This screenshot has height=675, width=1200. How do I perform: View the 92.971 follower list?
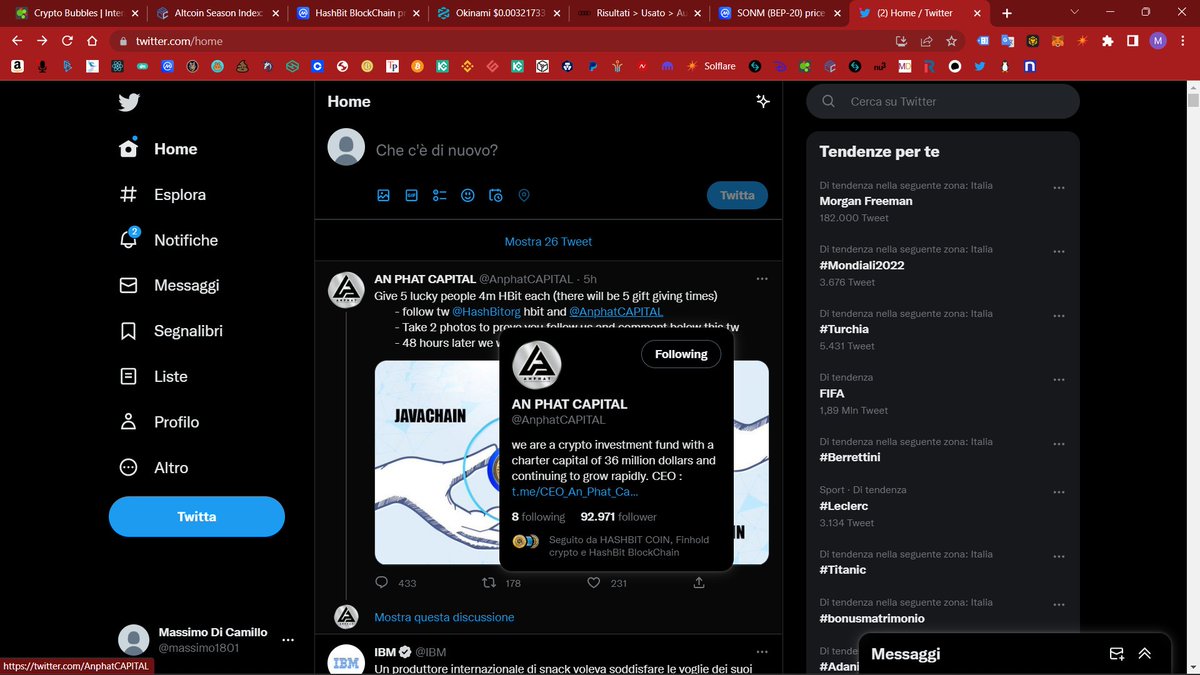tap(619, 517)
